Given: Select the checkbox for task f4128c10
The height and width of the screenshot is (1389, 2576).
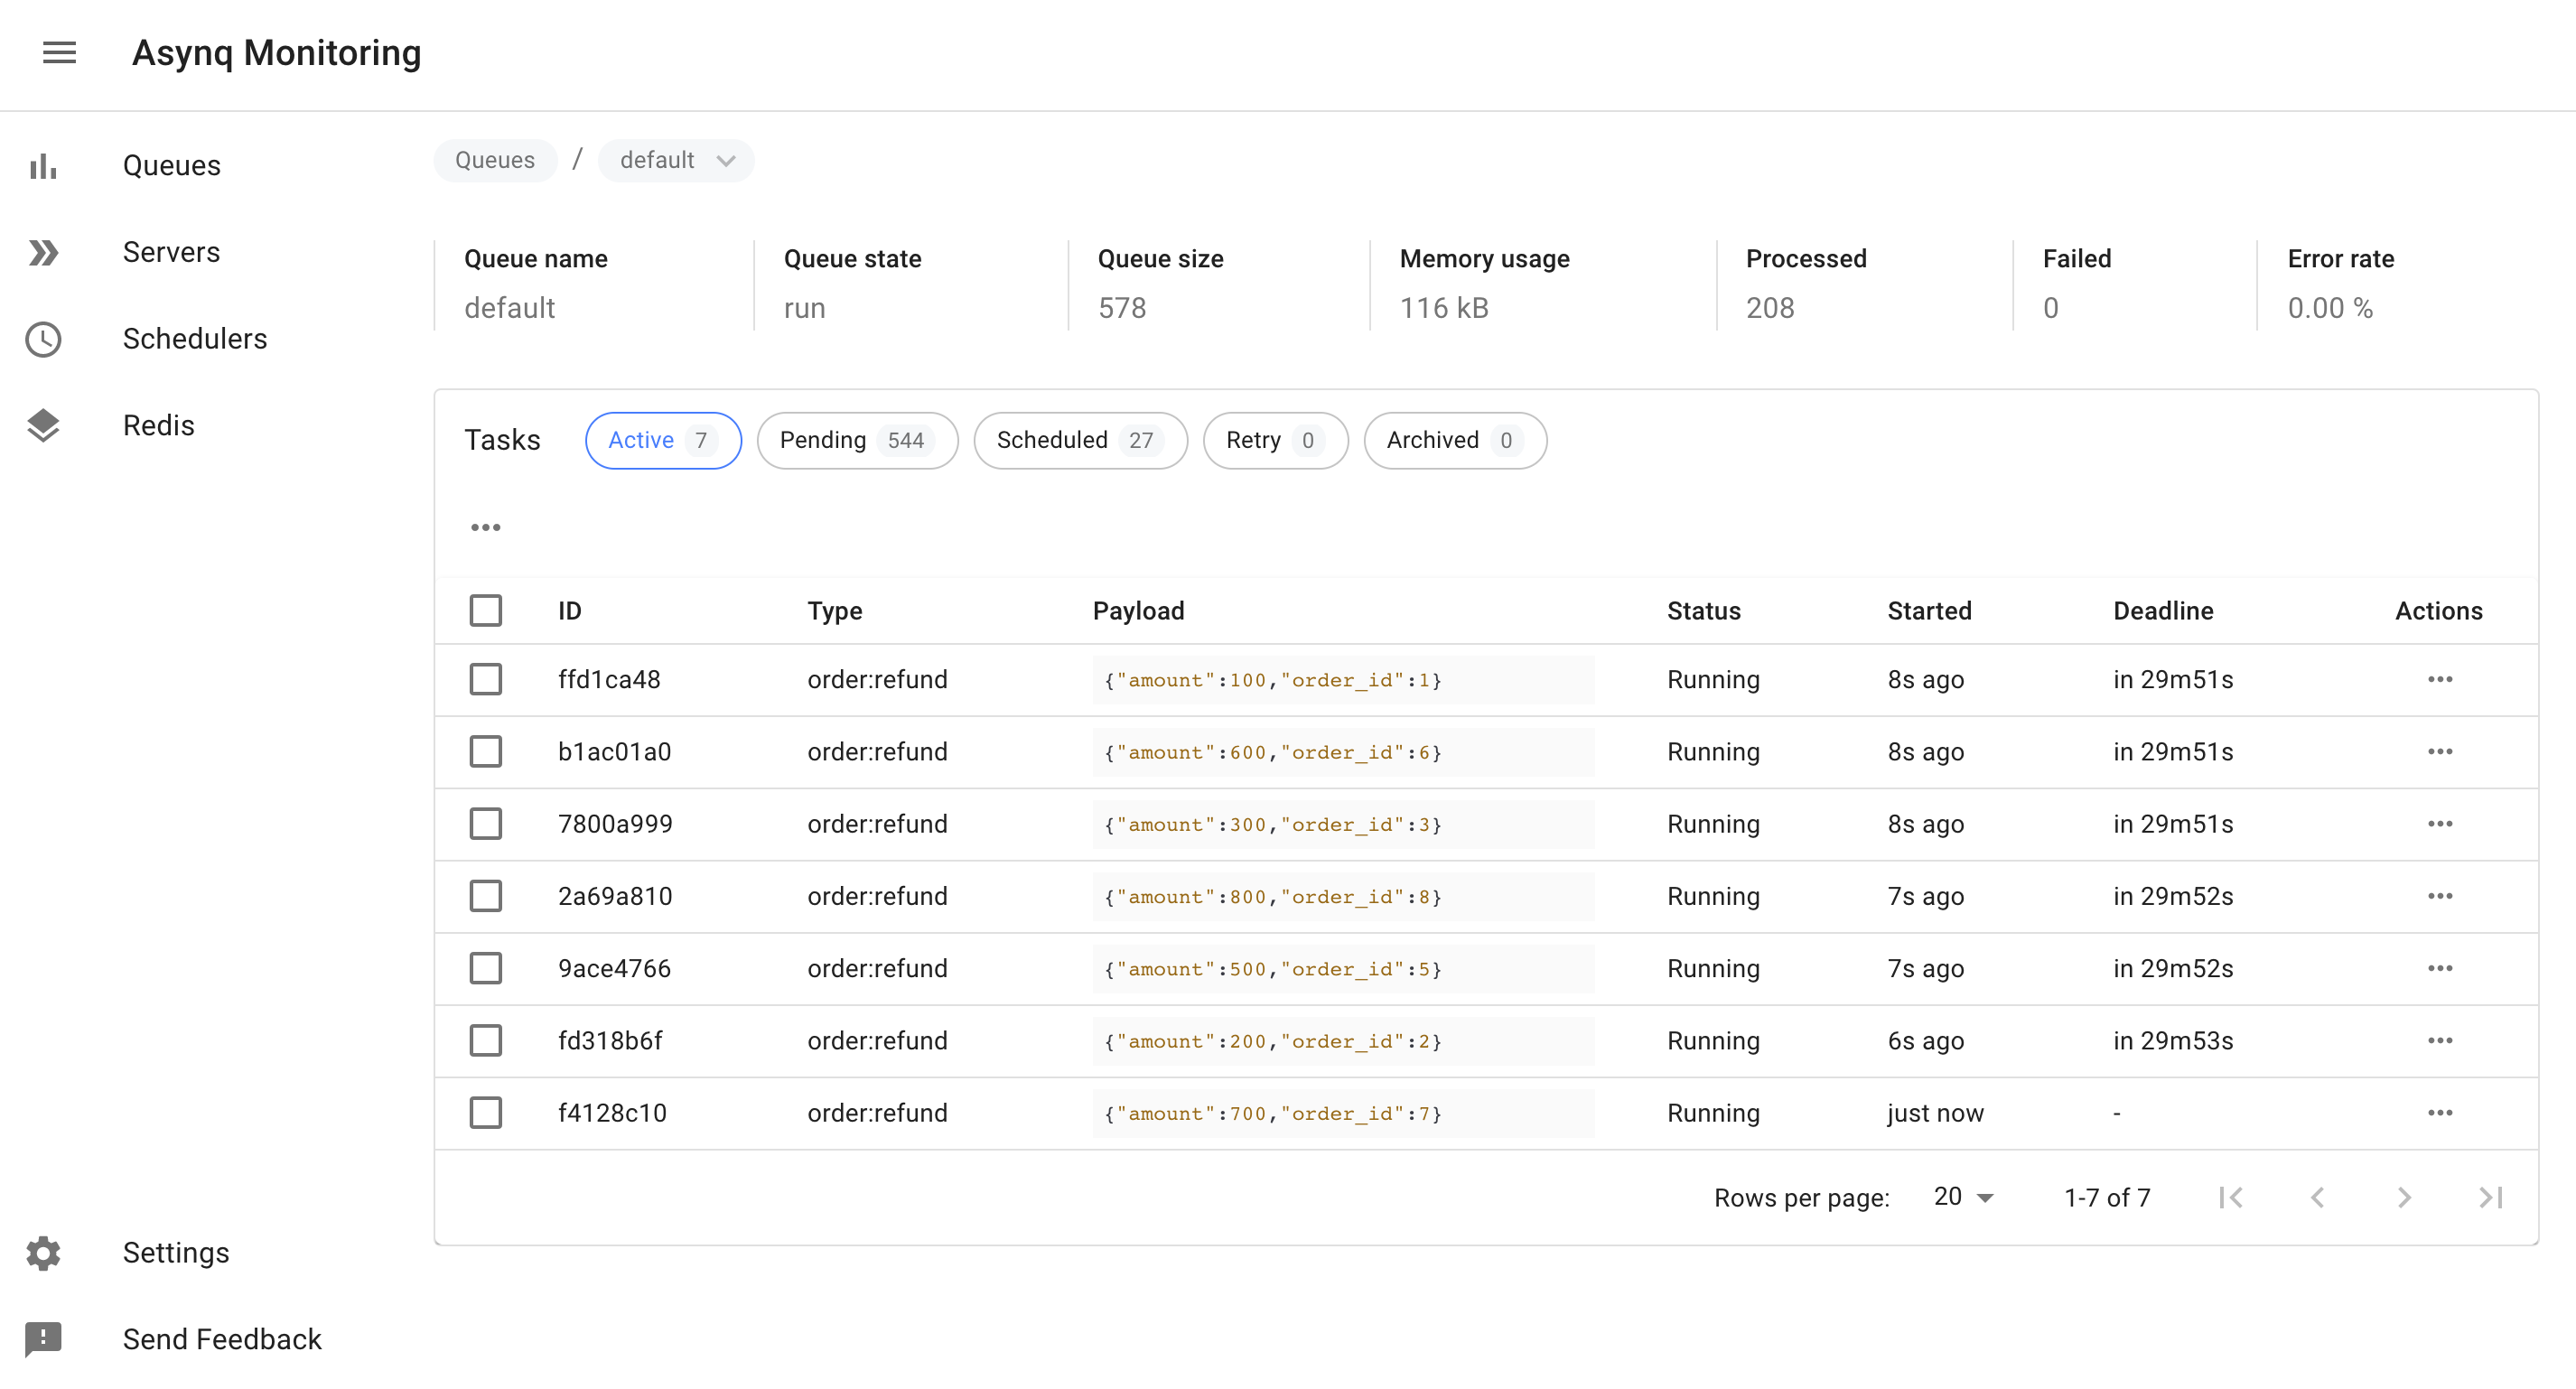Looking at the screenshot, I should click(x=486, y=1112).
